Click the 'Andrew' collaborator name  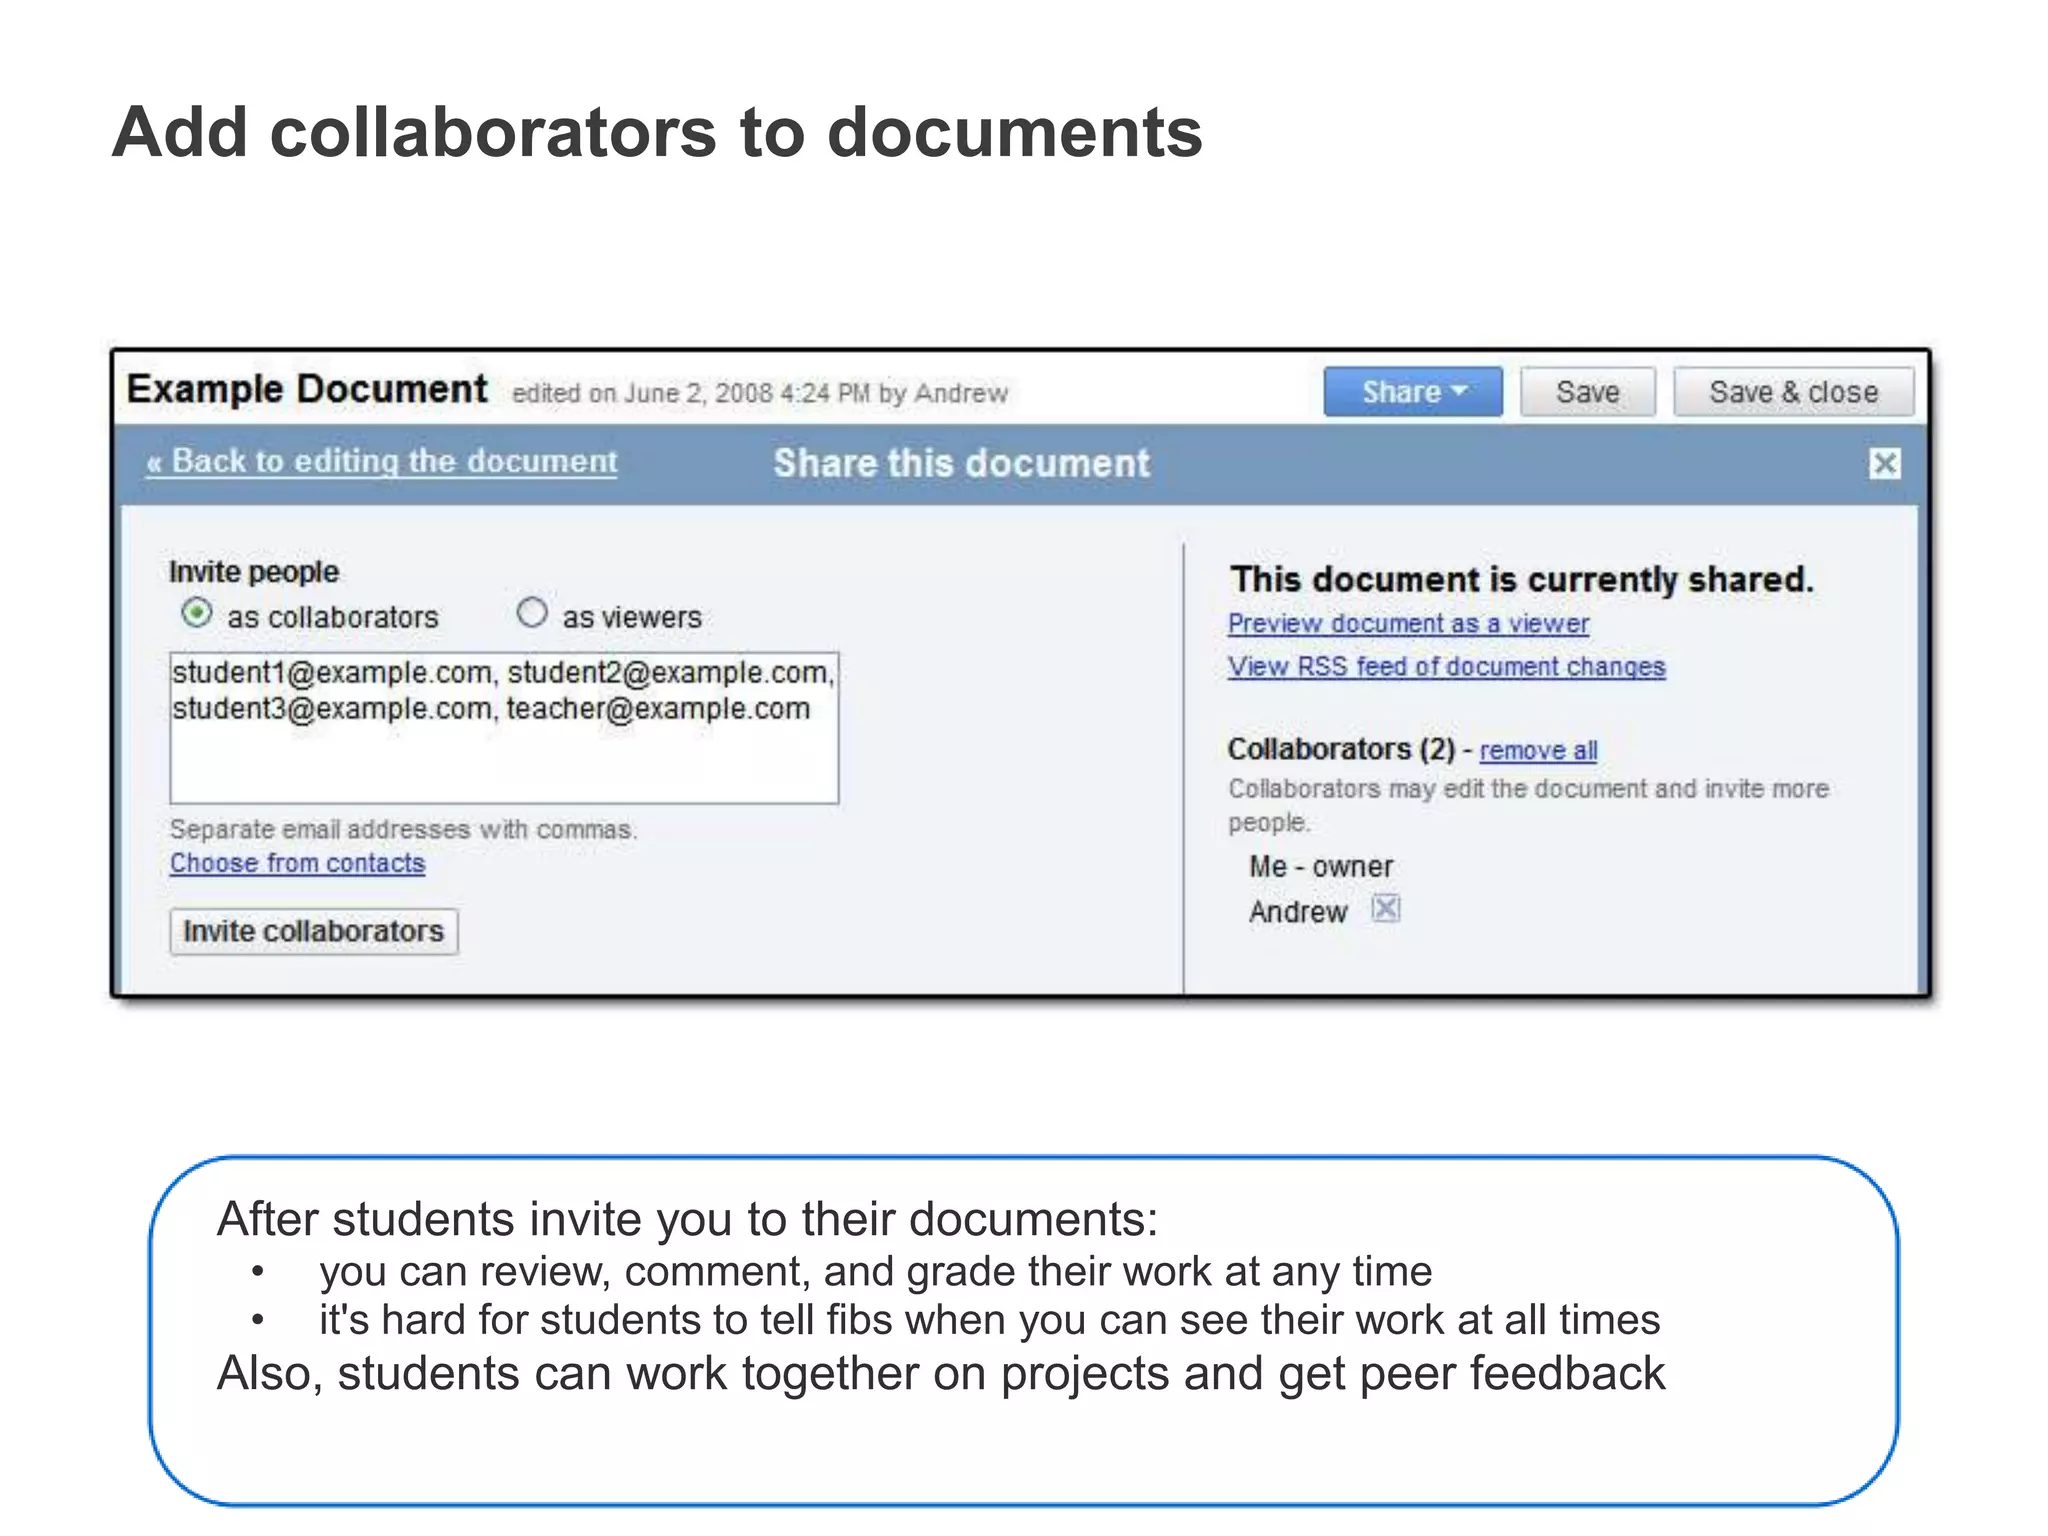[1298, 912]
